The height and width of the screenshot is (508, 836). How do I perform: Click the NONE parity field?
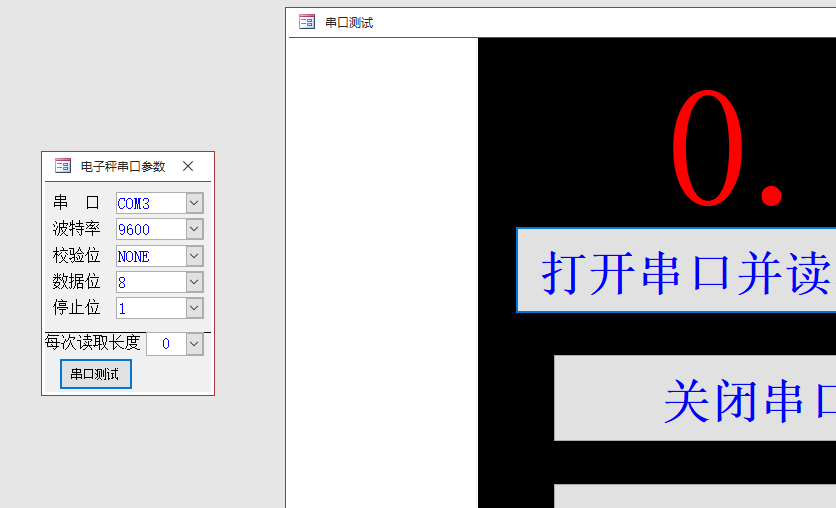[x=151, y=256]
